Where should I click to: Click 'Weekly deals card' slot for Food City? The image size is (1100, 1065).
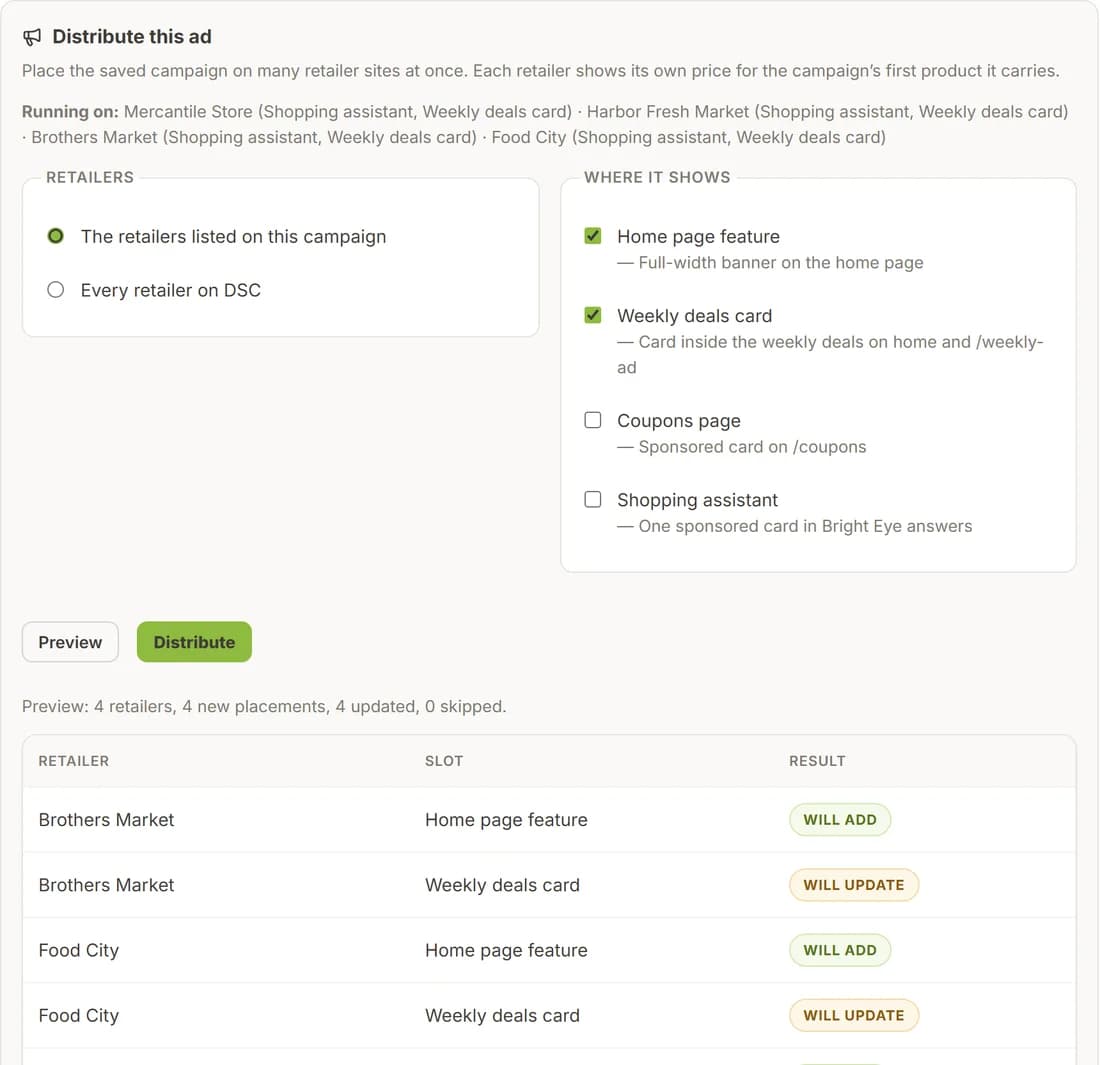[x=502, y=1016]
